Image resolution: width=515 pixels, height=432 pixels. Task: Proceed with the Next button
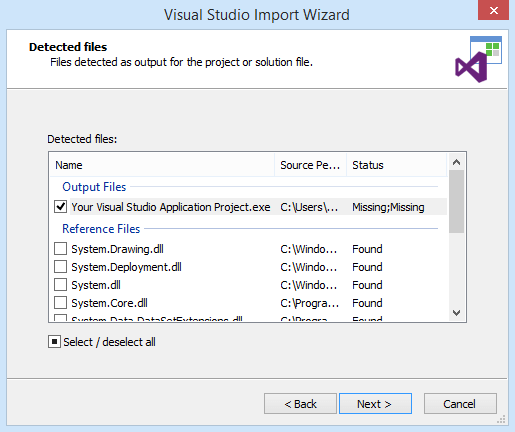pos(375,404)
